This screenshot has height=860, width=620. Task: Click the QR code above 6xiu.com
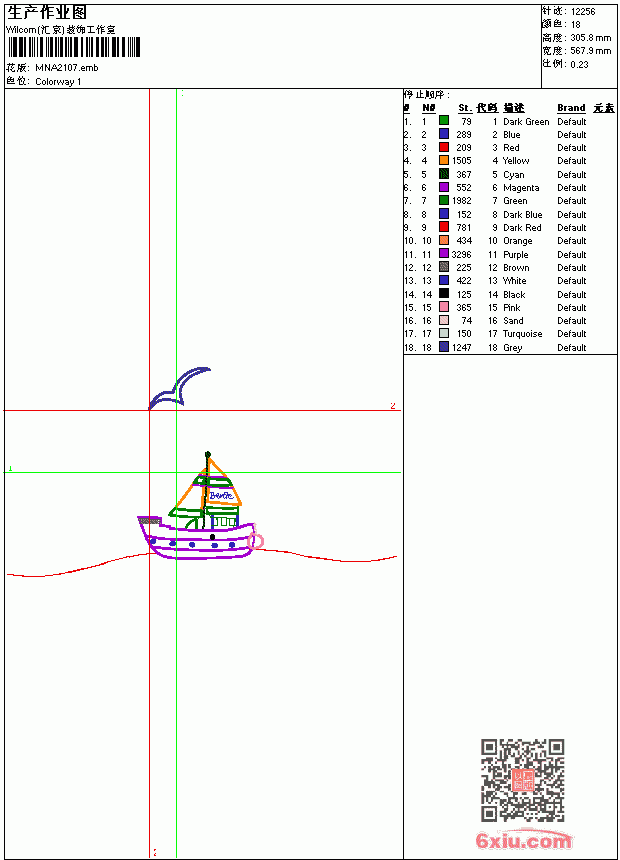[x=523, y=780]
